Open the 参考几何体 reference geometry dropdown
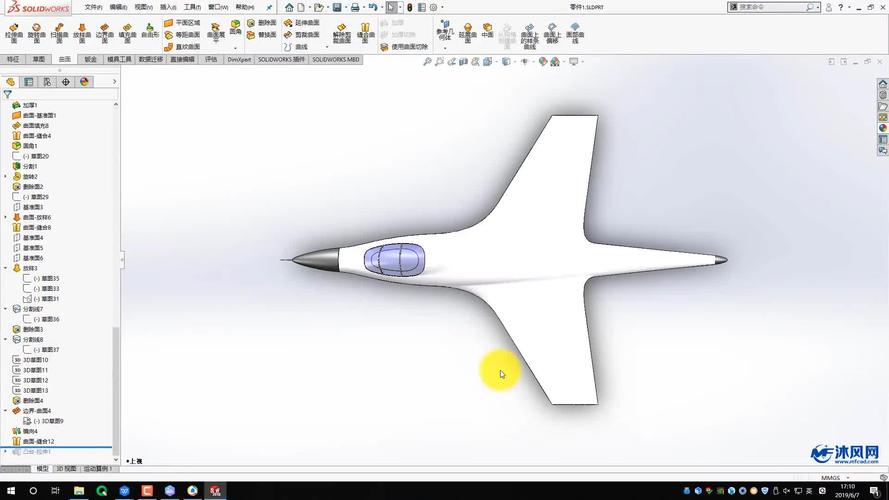 (444, 33)
